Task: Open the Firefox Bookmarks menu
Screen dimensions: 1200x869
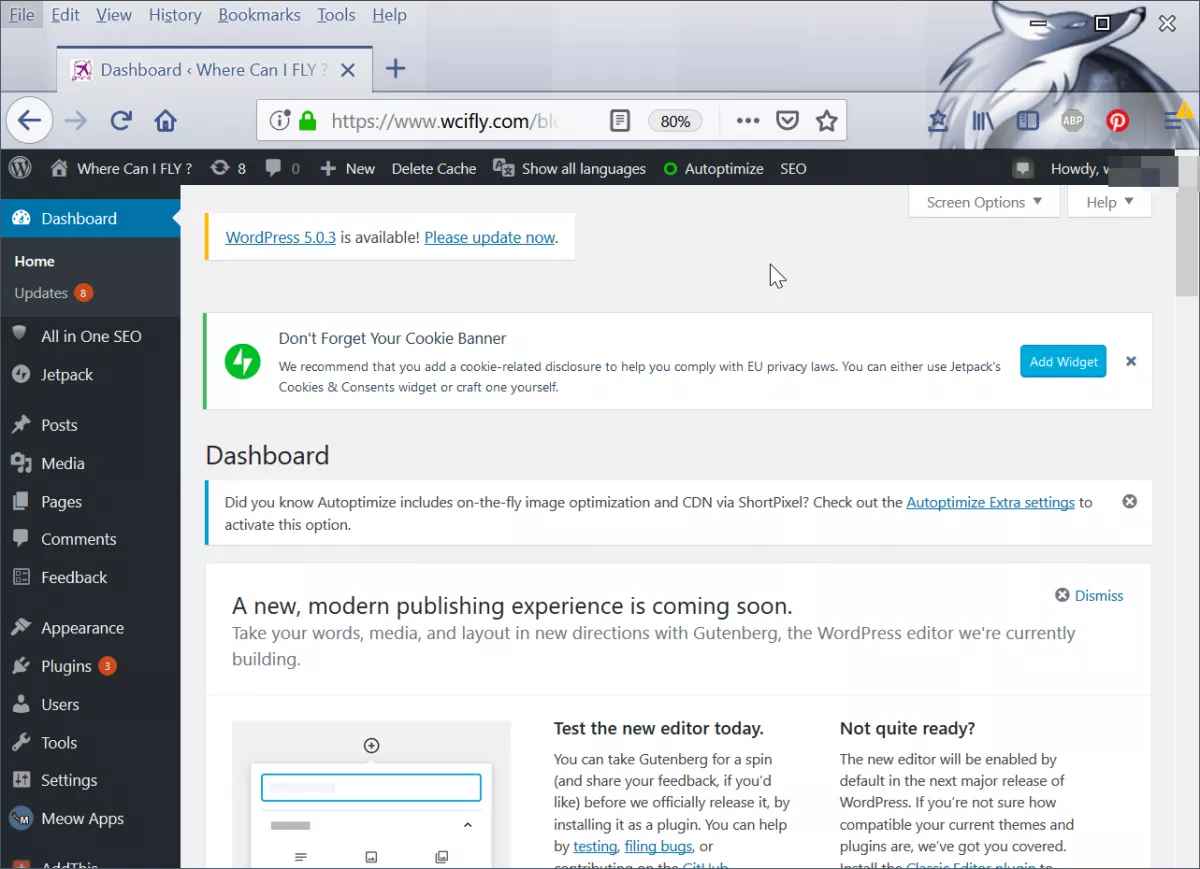Action: click(x=259, y=15)
